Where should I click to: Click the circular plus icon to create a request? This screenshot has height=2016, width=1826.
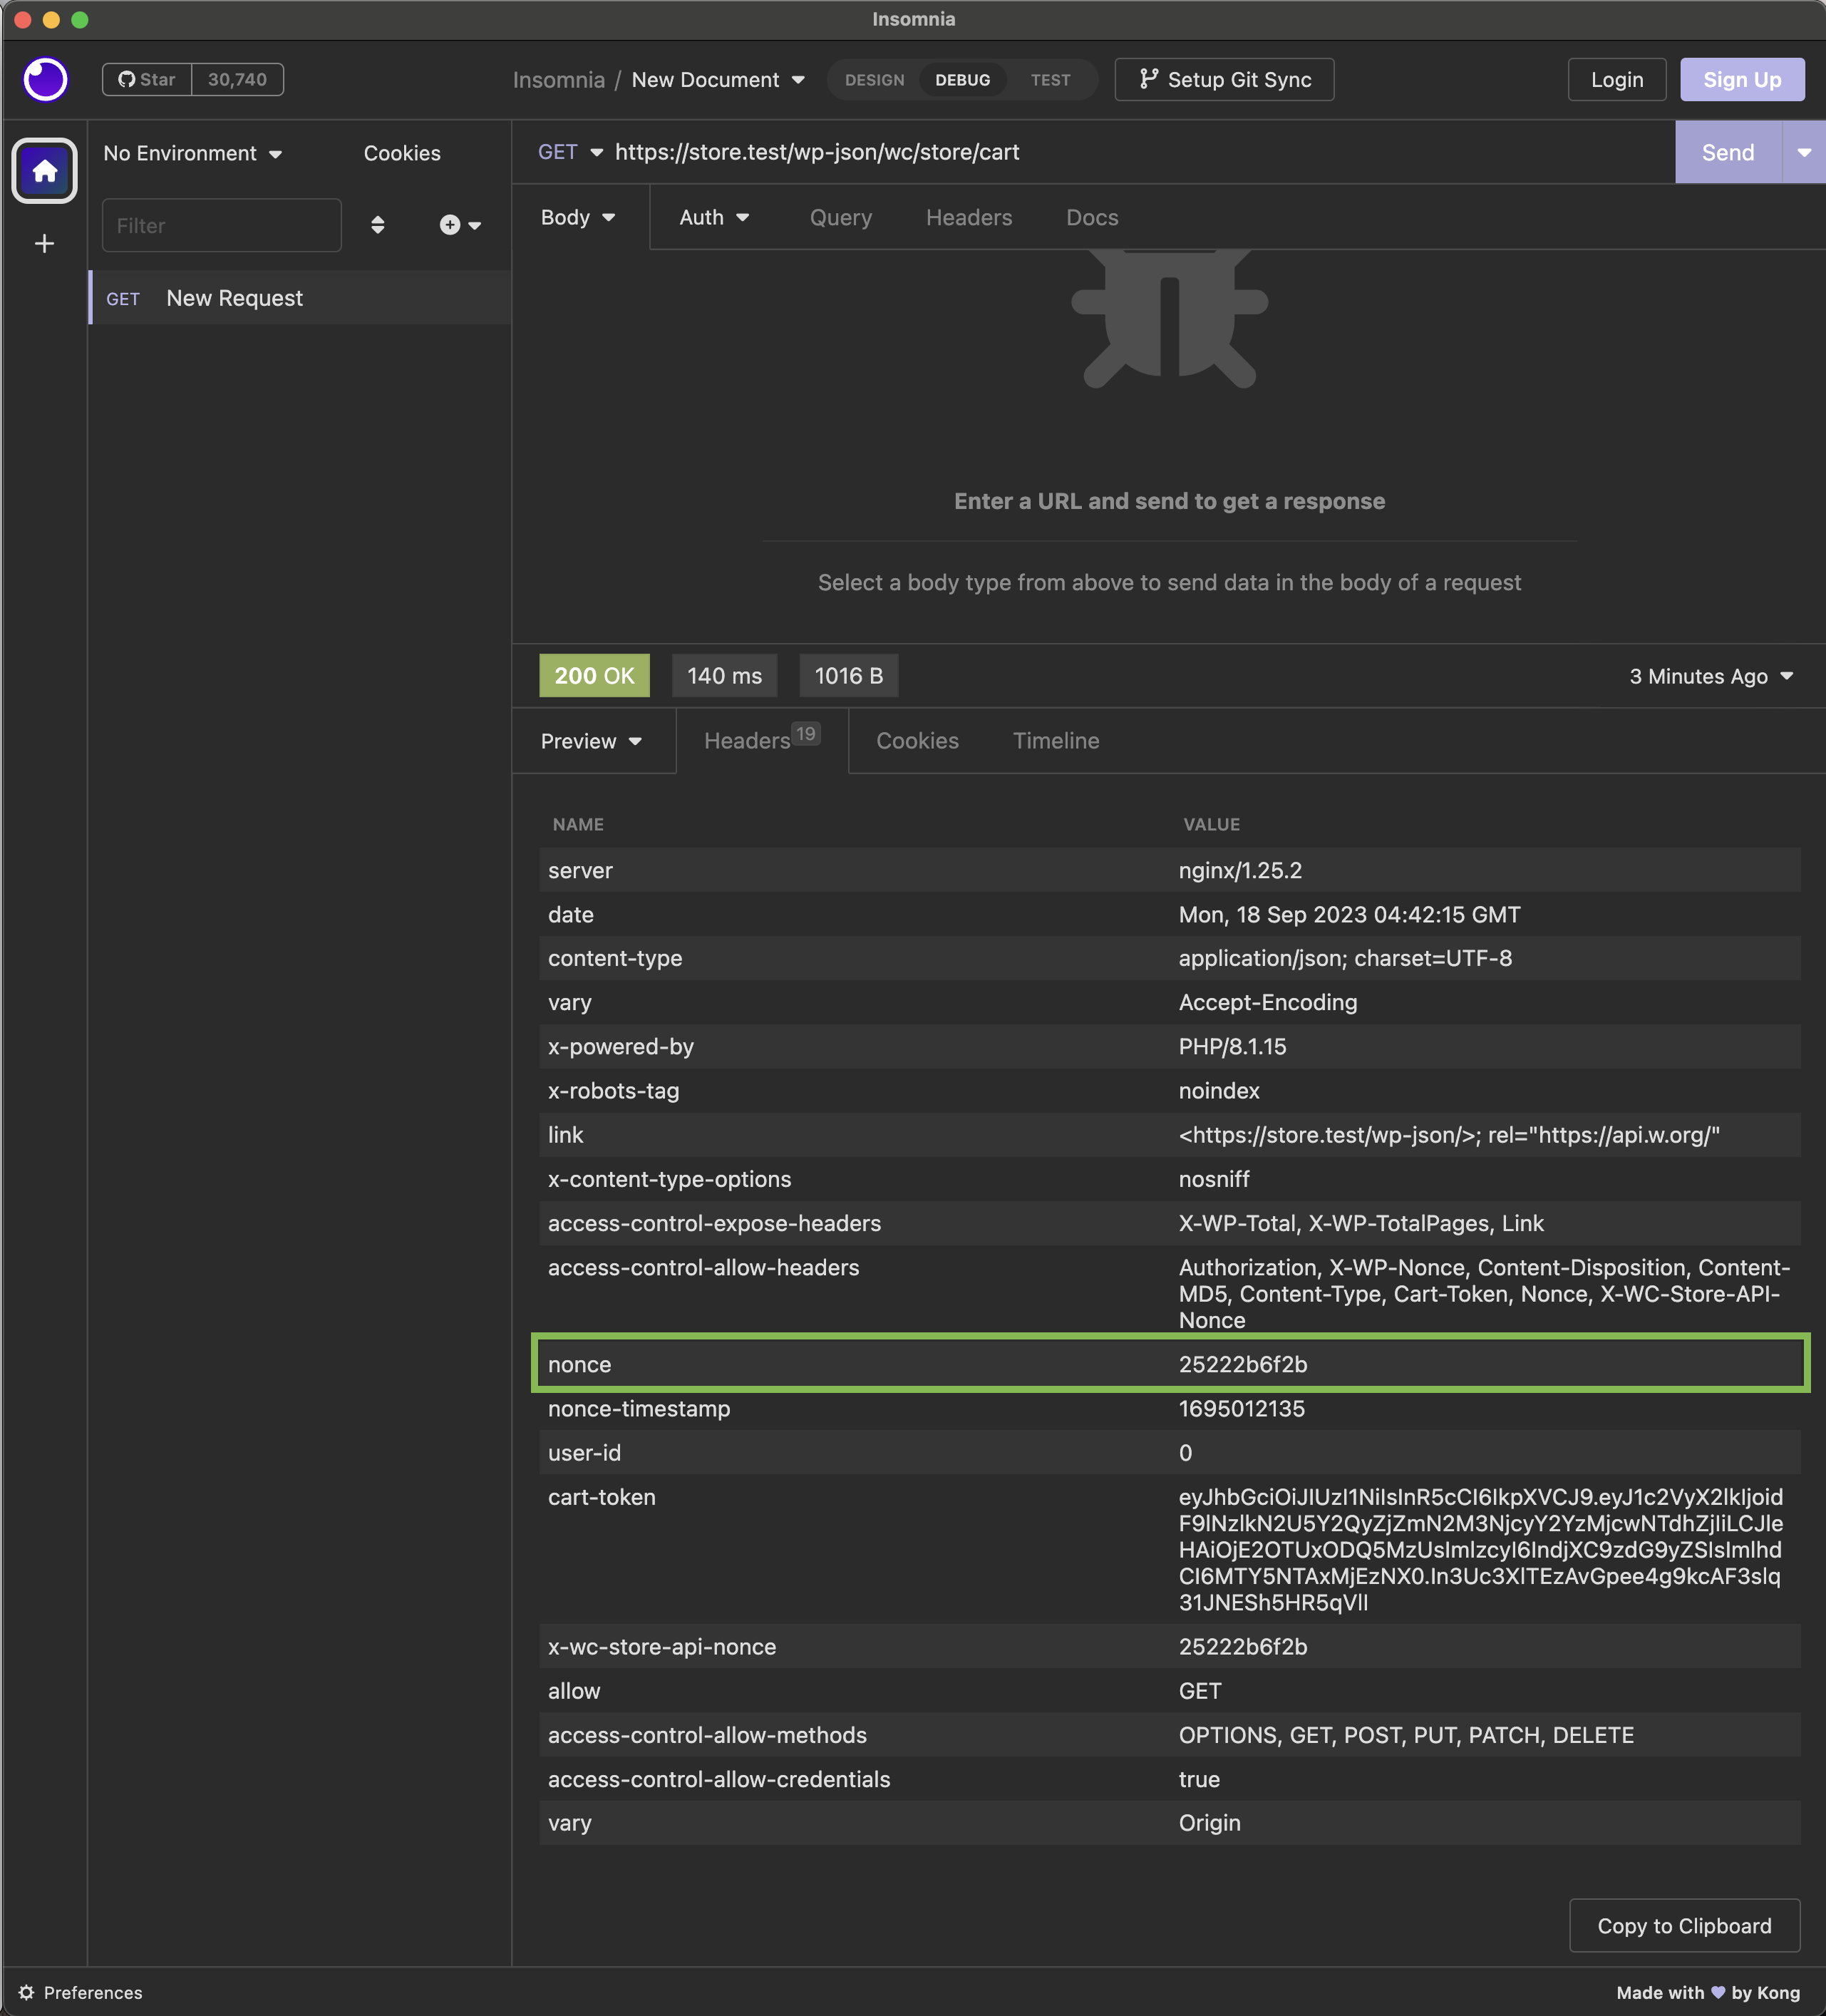(x=449, y=225)
